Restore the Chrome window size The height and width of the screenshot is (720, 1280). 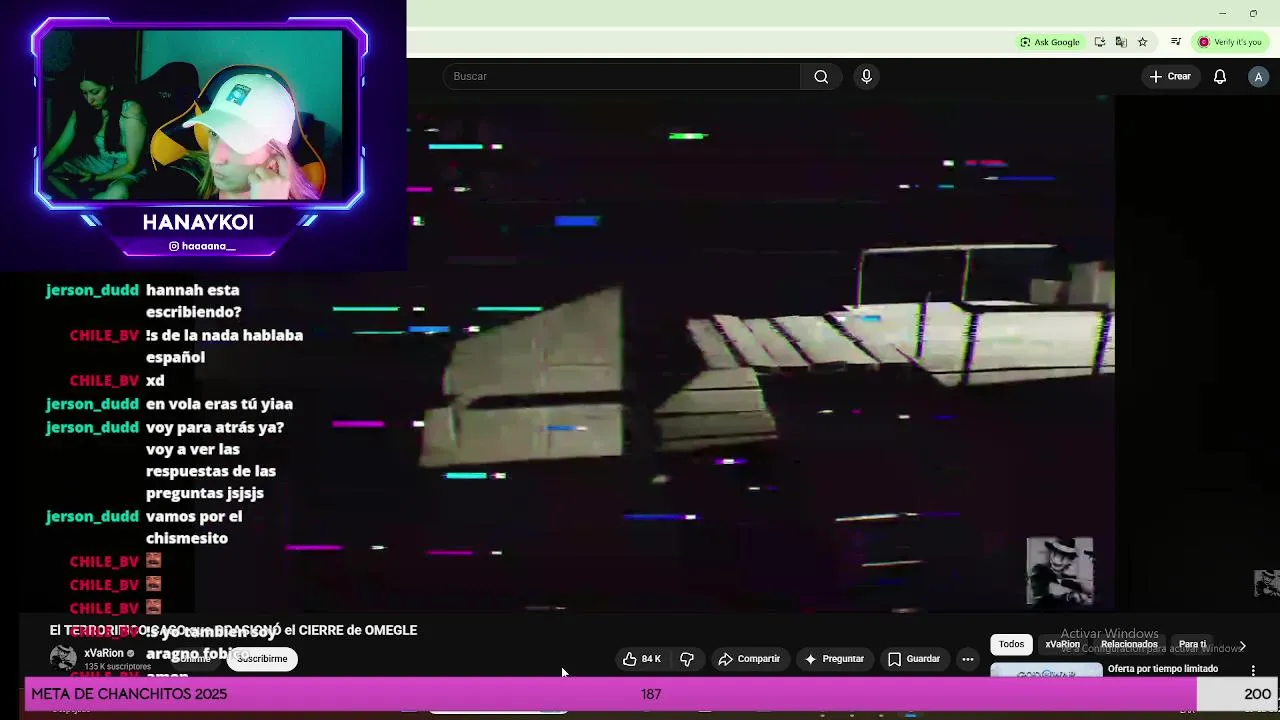1253,13
